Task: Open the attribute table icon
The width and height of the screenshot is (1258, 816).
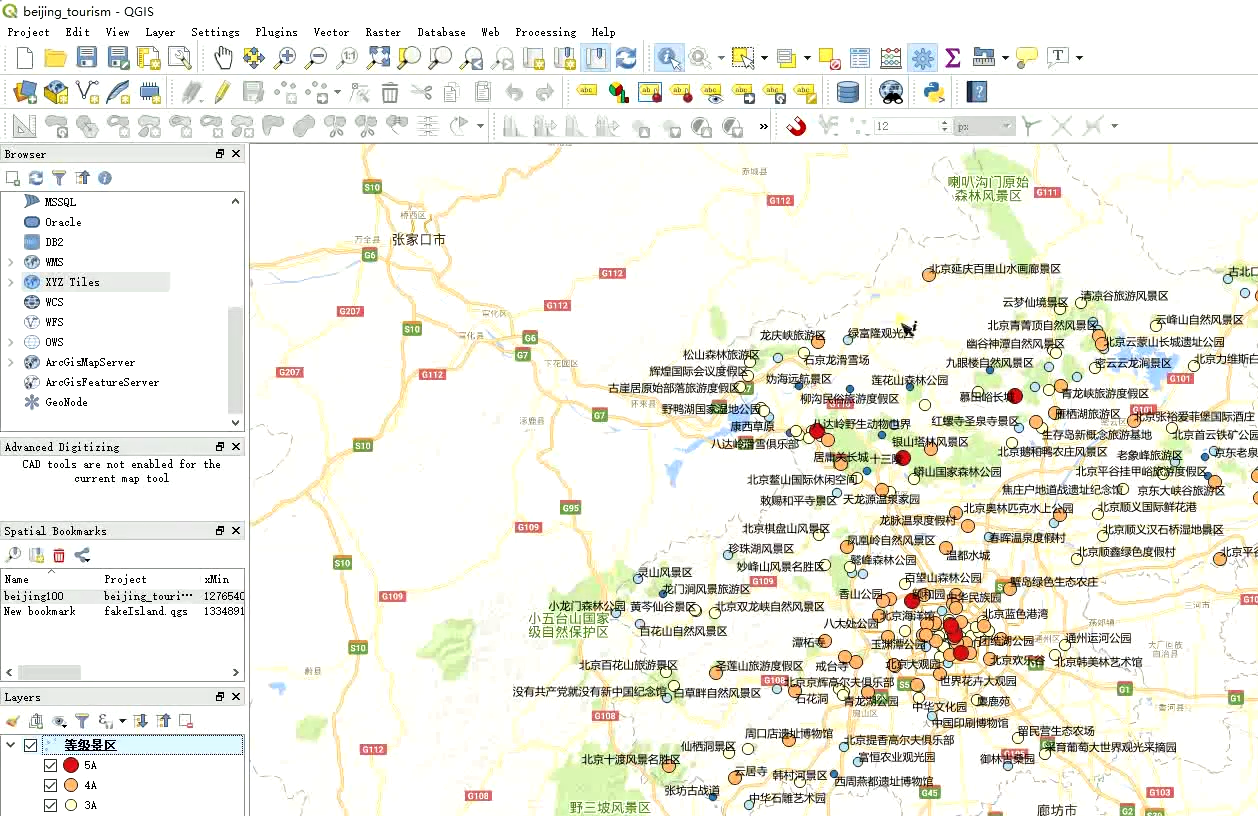Action: click(x=860, y=58)
